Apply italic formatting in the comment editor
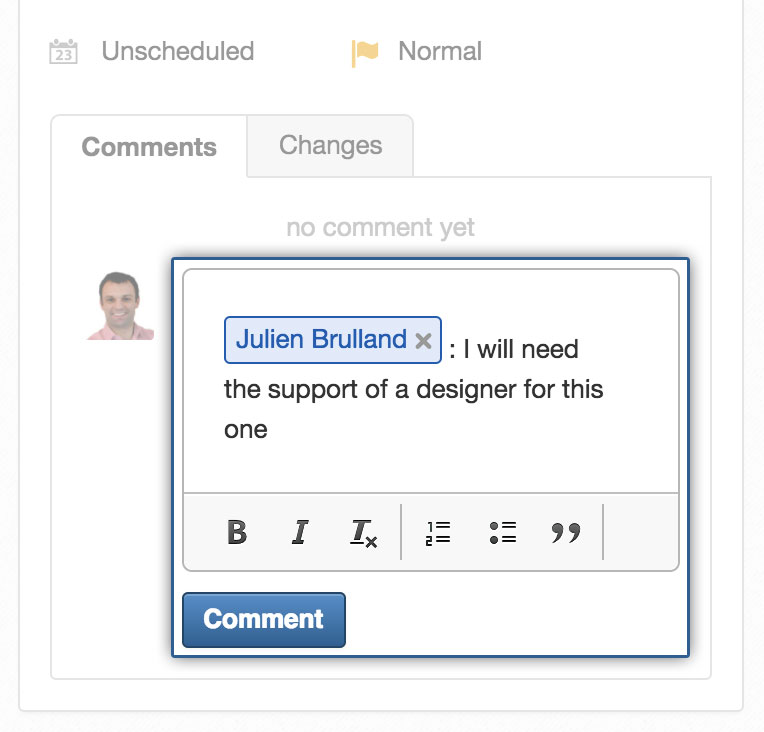The height and width of the screenshot is (732, 764). click(x=300, y=532)
